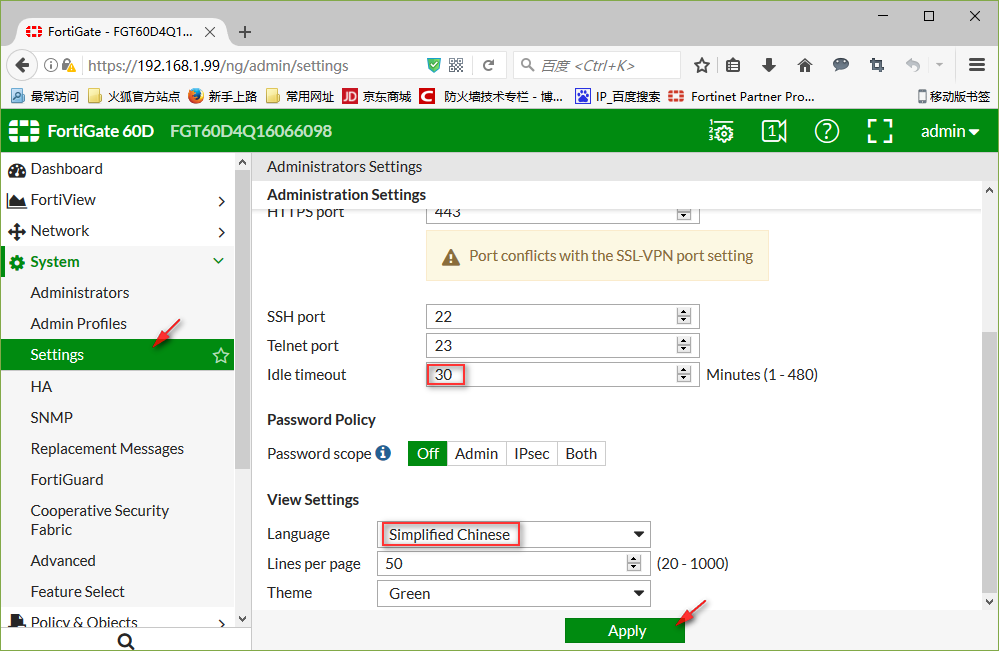
Task: Go to the Firefox home page icon
Action: [x=805, y=65]
